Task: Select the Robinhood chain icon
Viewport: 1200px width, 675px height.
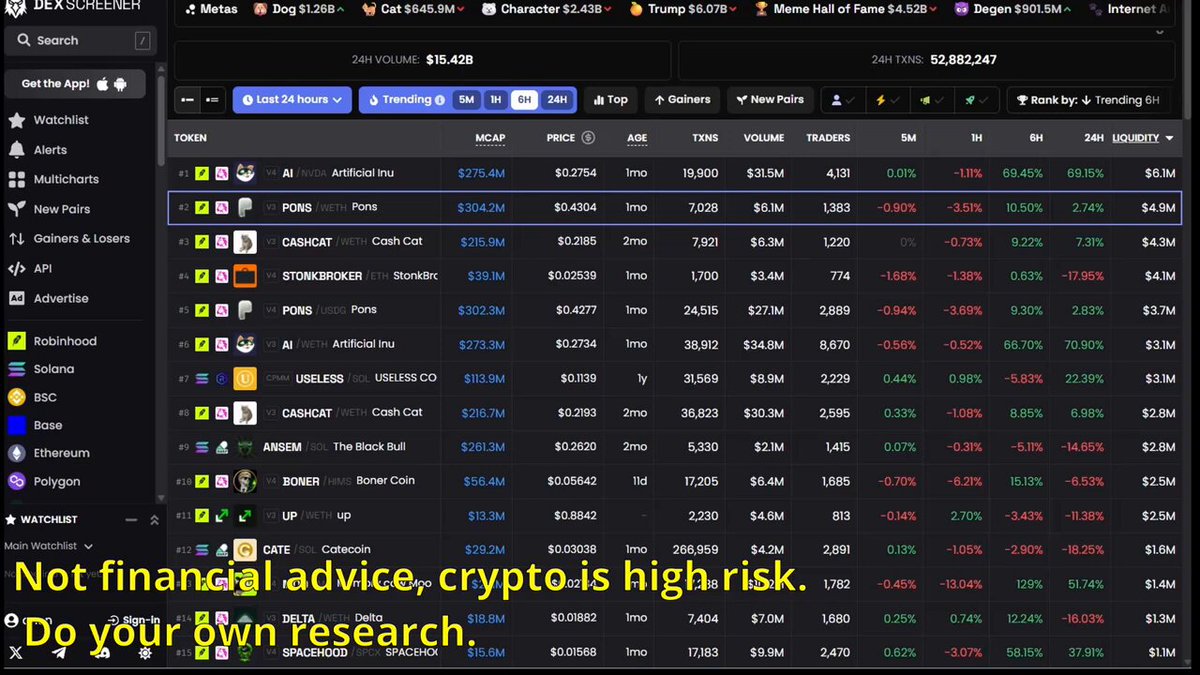Action: pos(16,341)
